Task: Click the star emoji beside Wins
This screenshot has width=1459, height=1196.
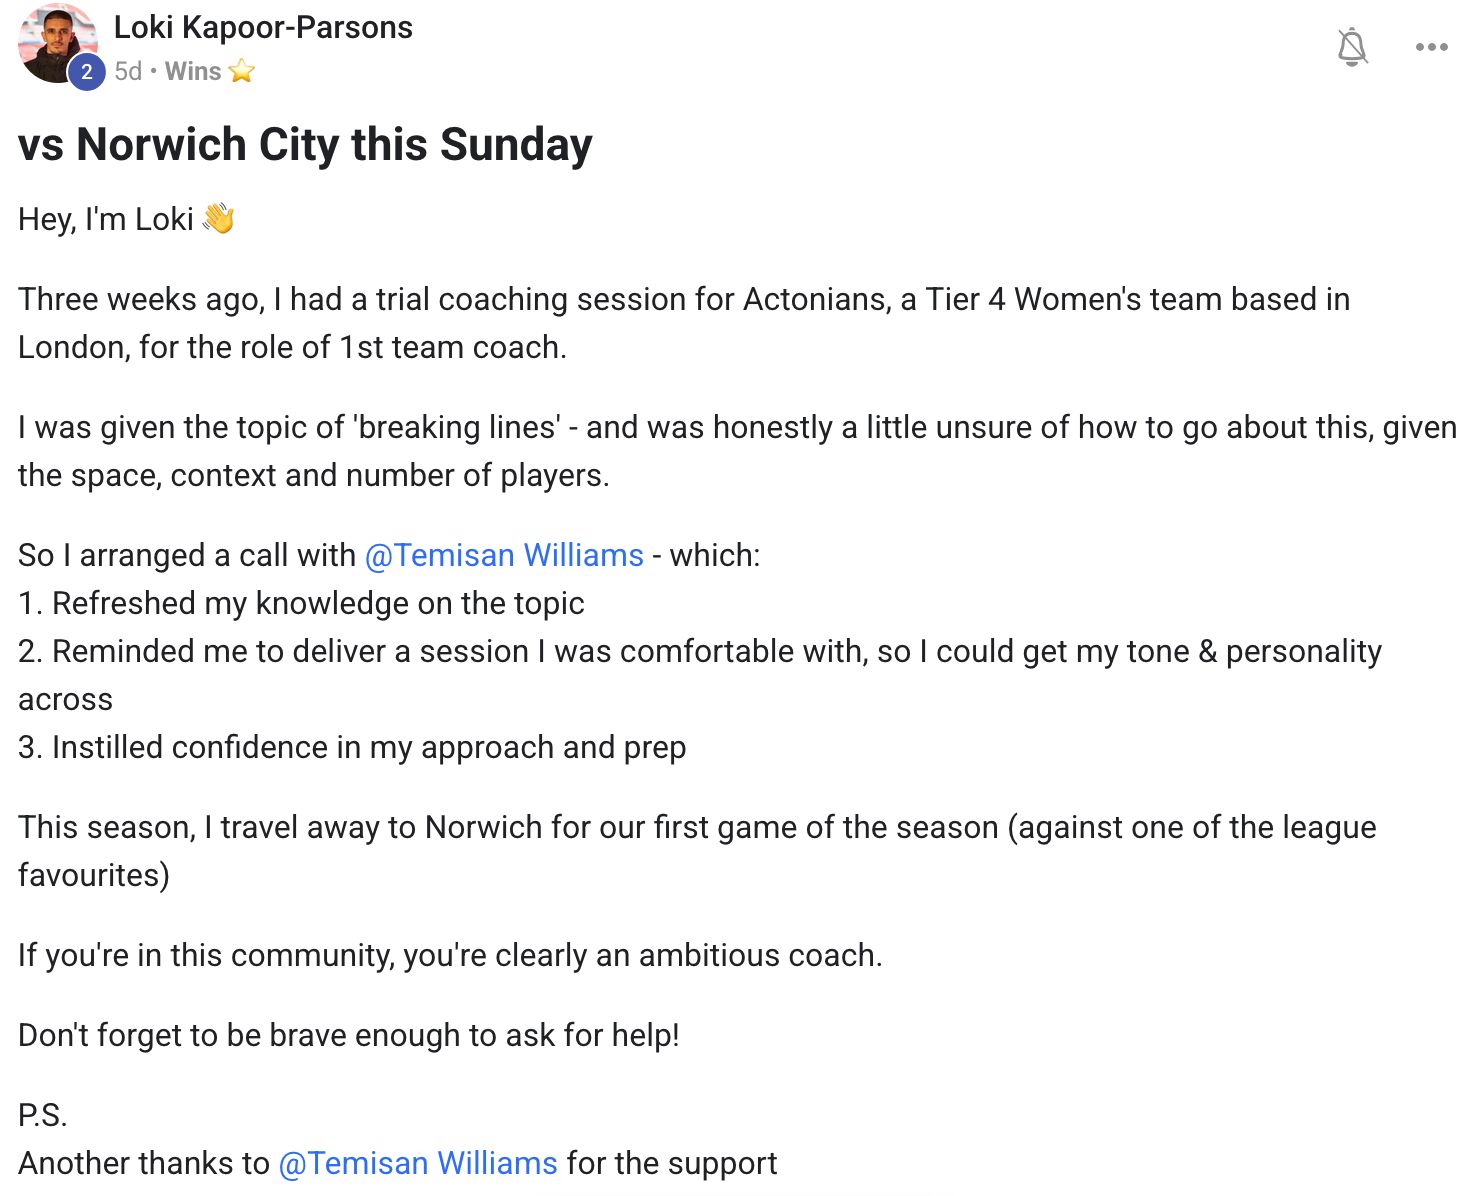Action: pos(241,71)
